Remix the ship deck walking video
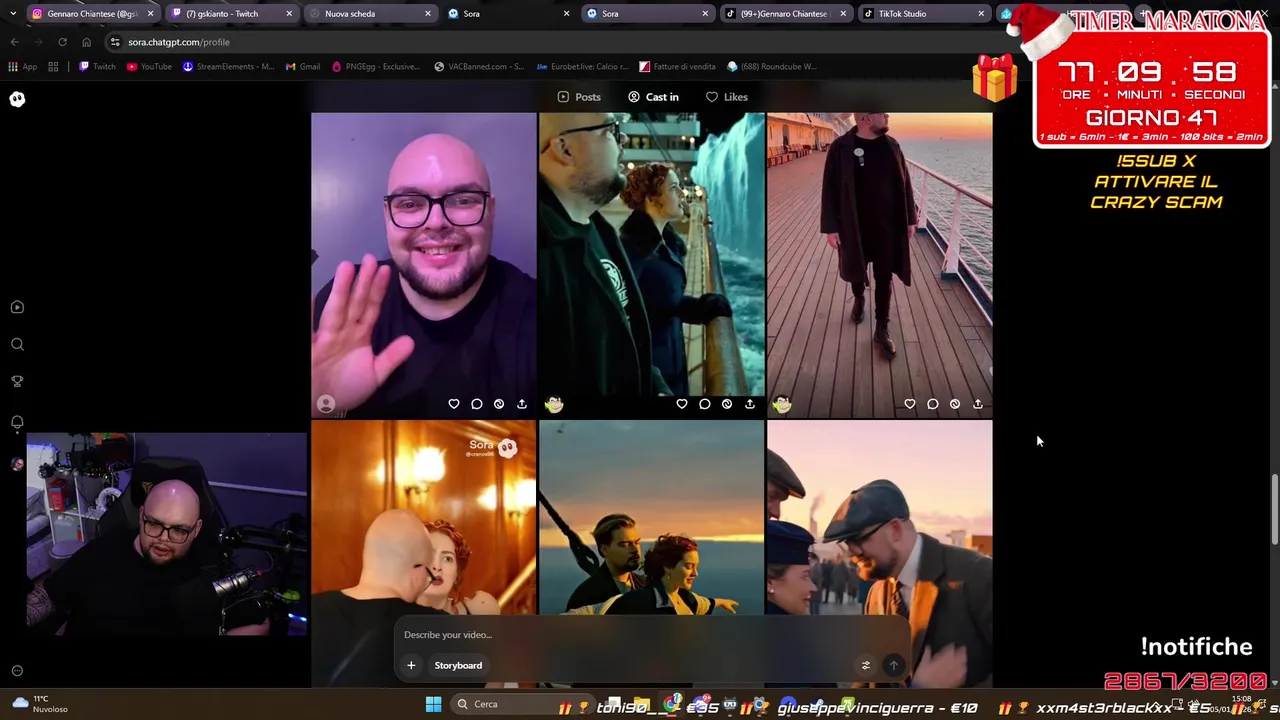 click(955, 404)
